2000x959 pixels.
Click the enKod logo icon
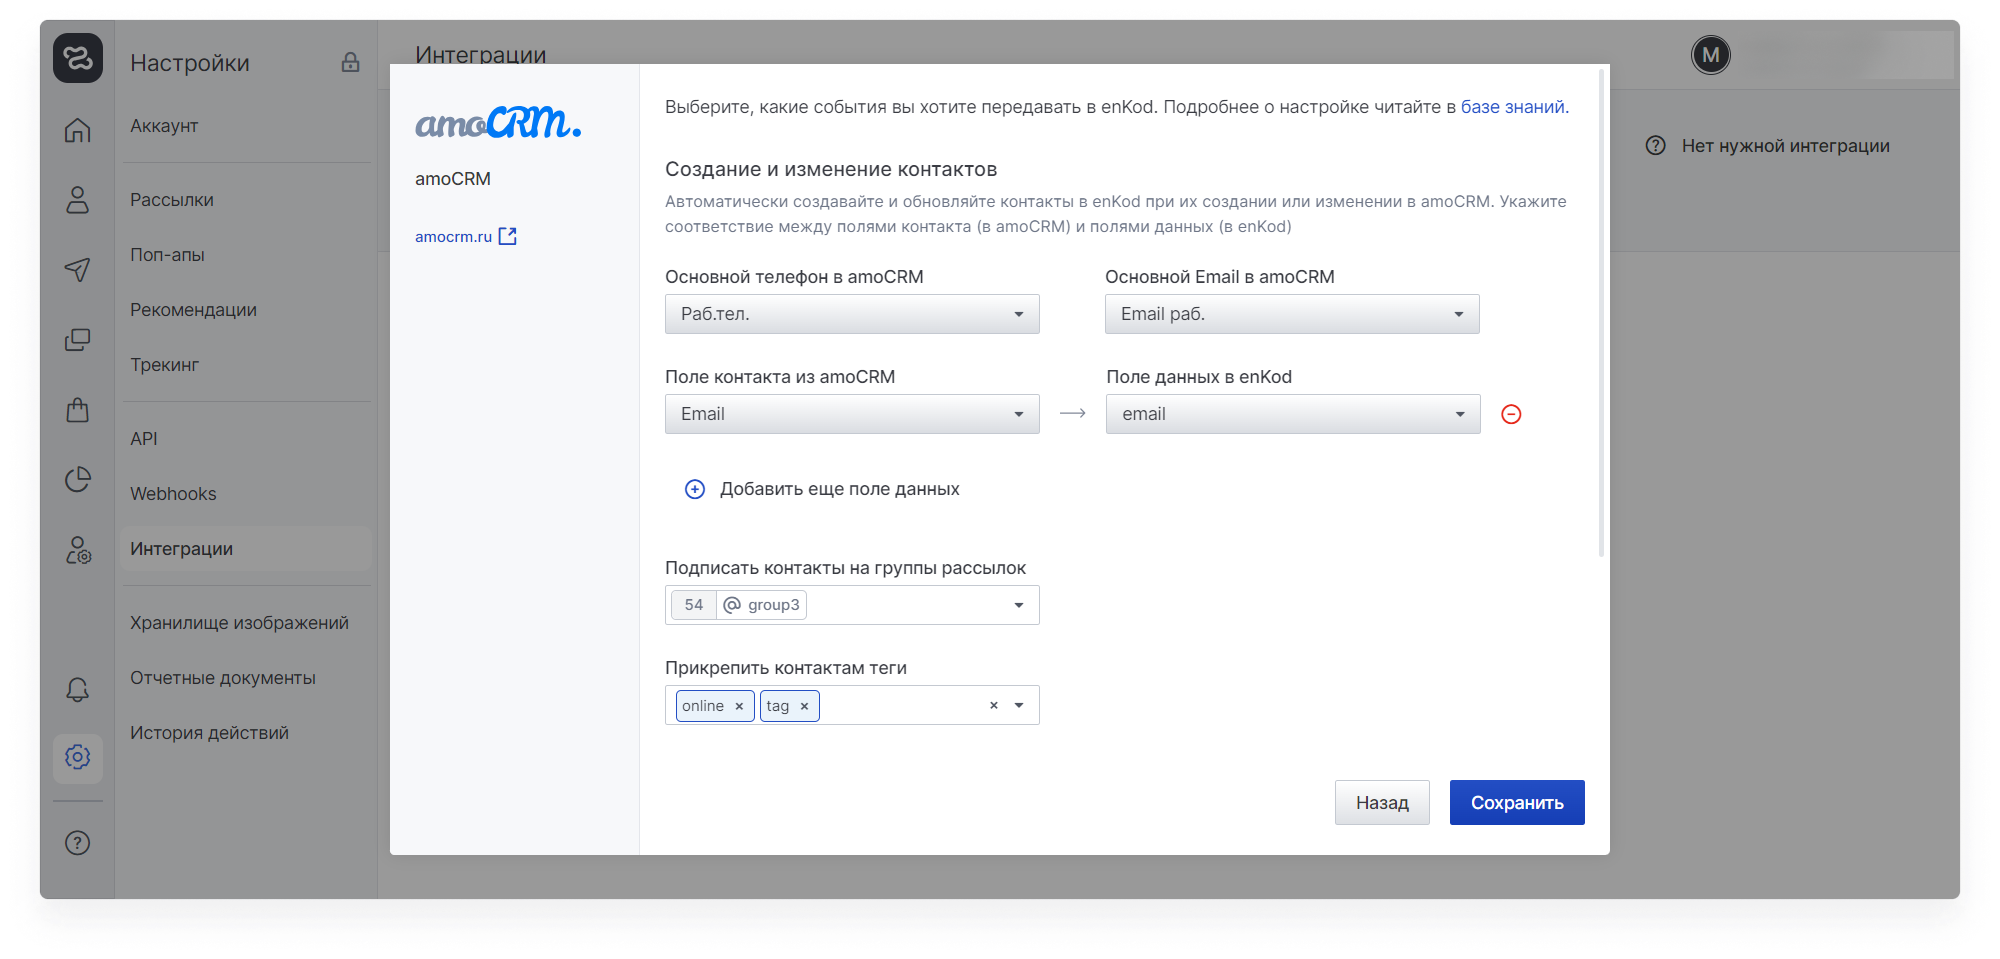(x=78, y=58)
